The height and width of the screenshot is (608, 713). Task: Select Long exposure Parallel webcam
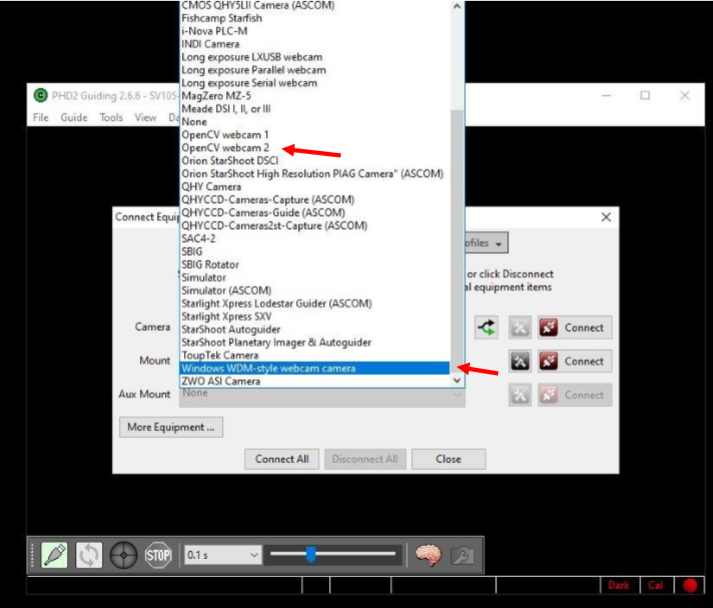[x=315, y=70]
